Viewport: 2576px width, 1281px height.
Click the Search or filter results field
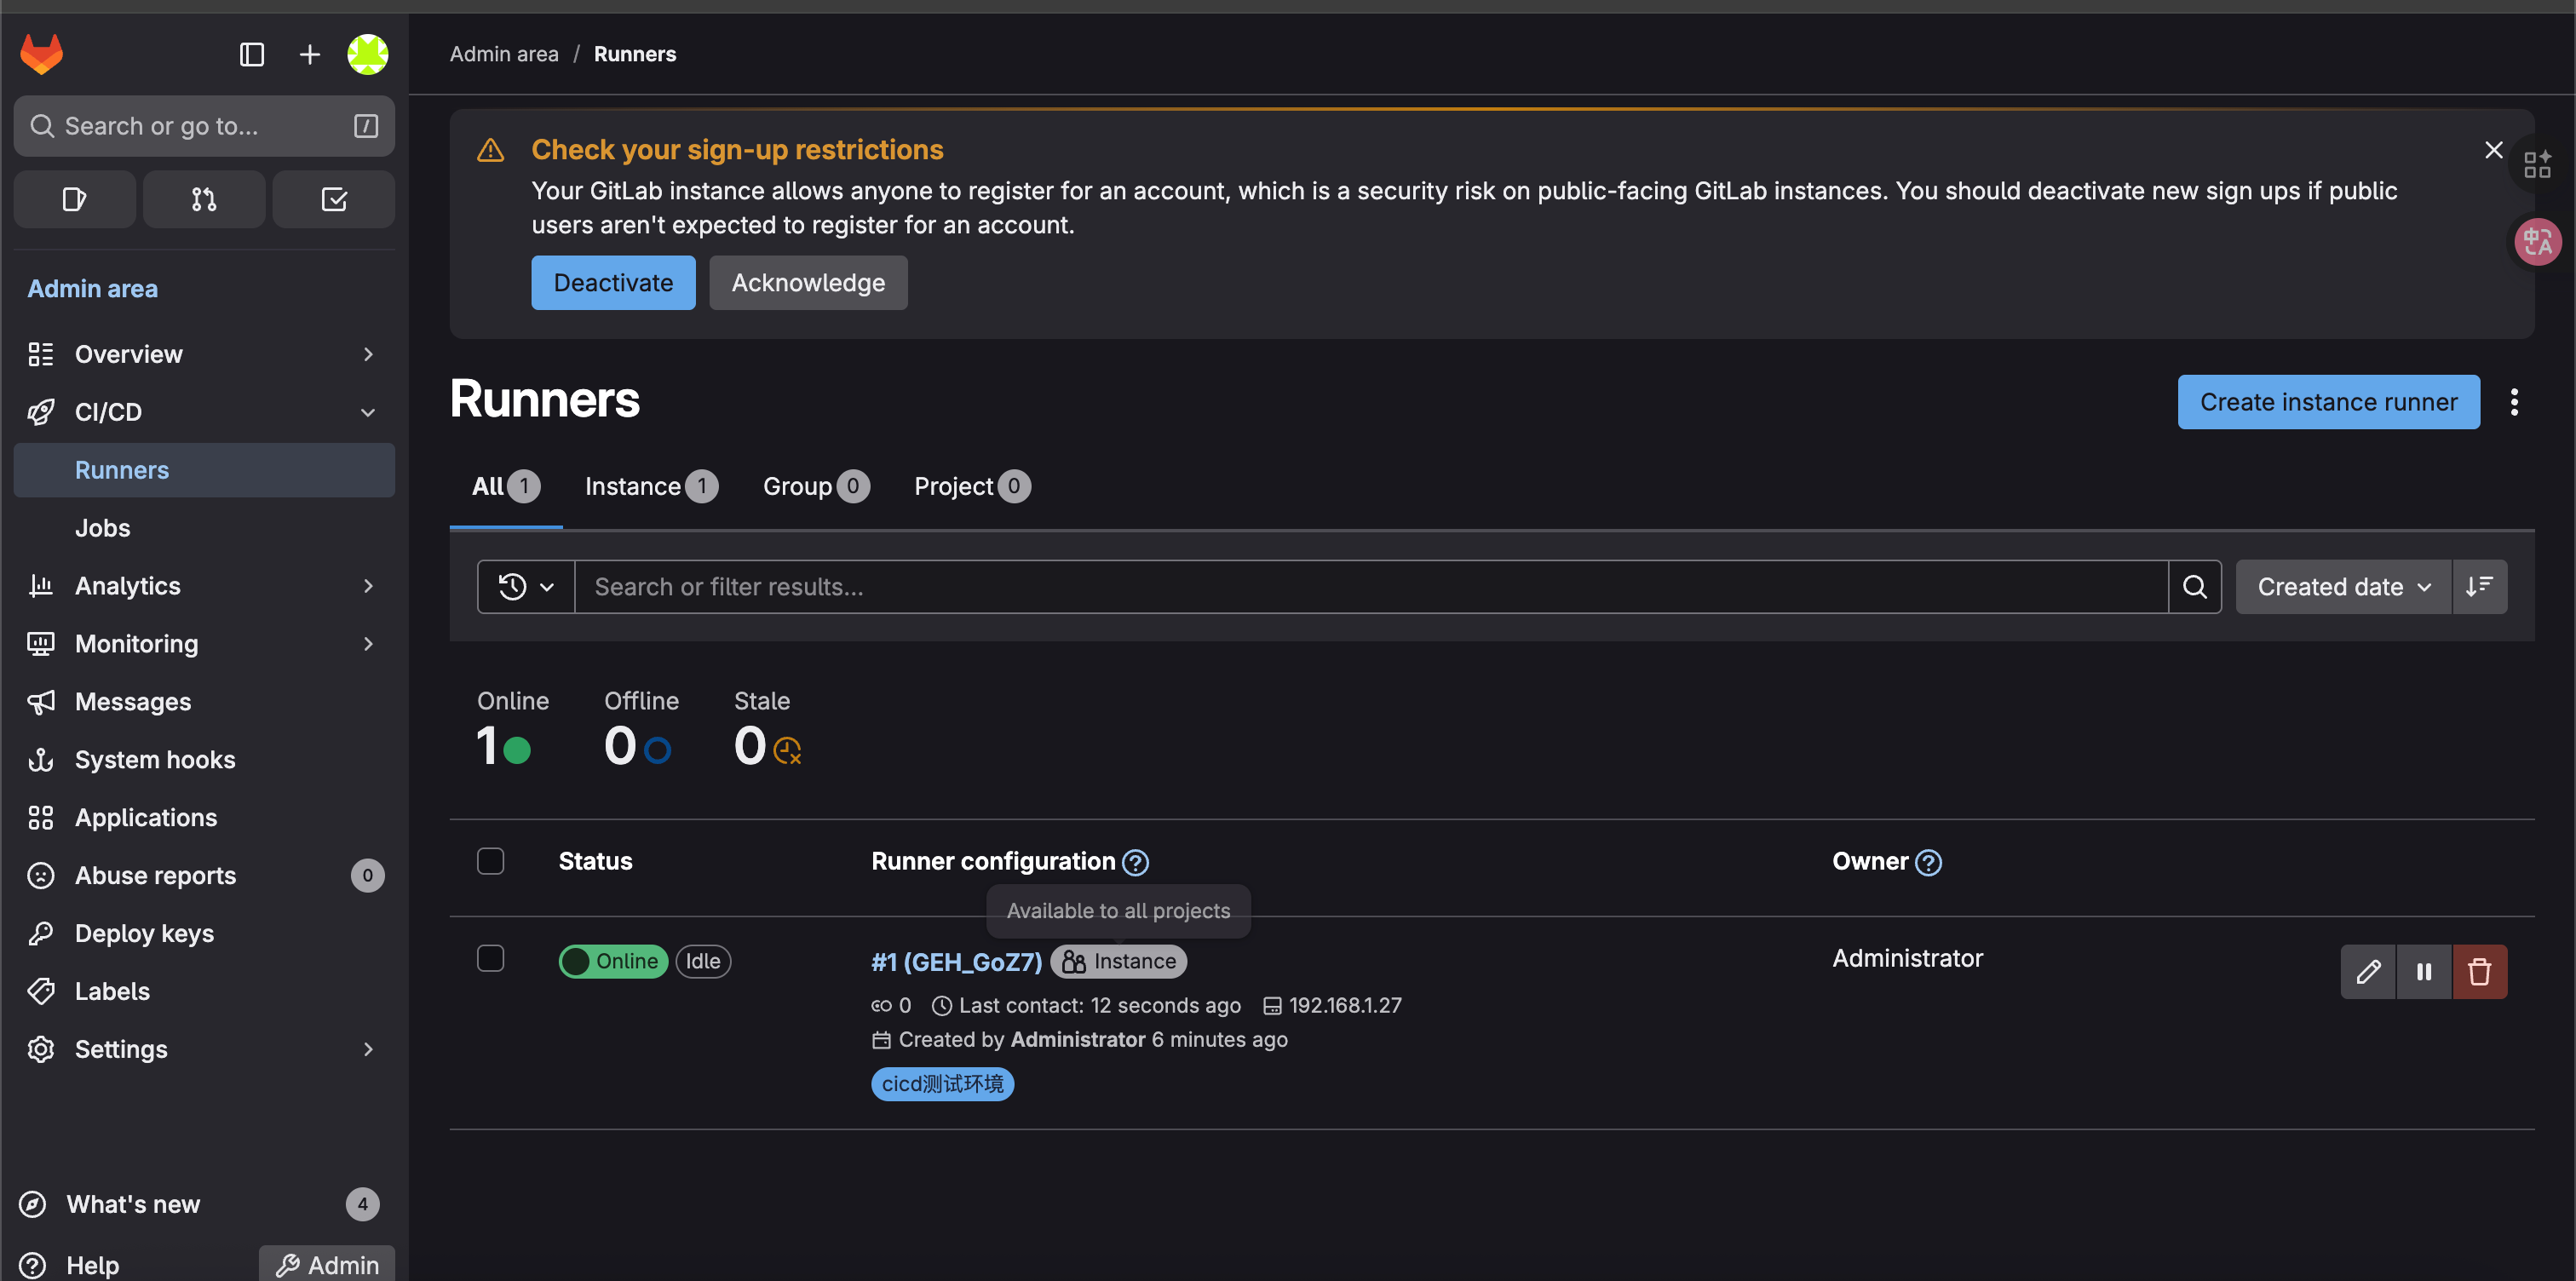(1370, 586)
